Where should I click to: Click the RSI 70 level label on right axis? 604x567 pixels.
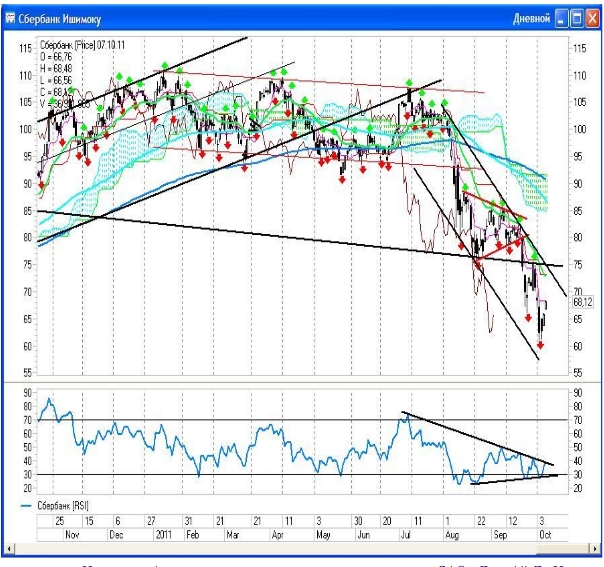point(578,420)
